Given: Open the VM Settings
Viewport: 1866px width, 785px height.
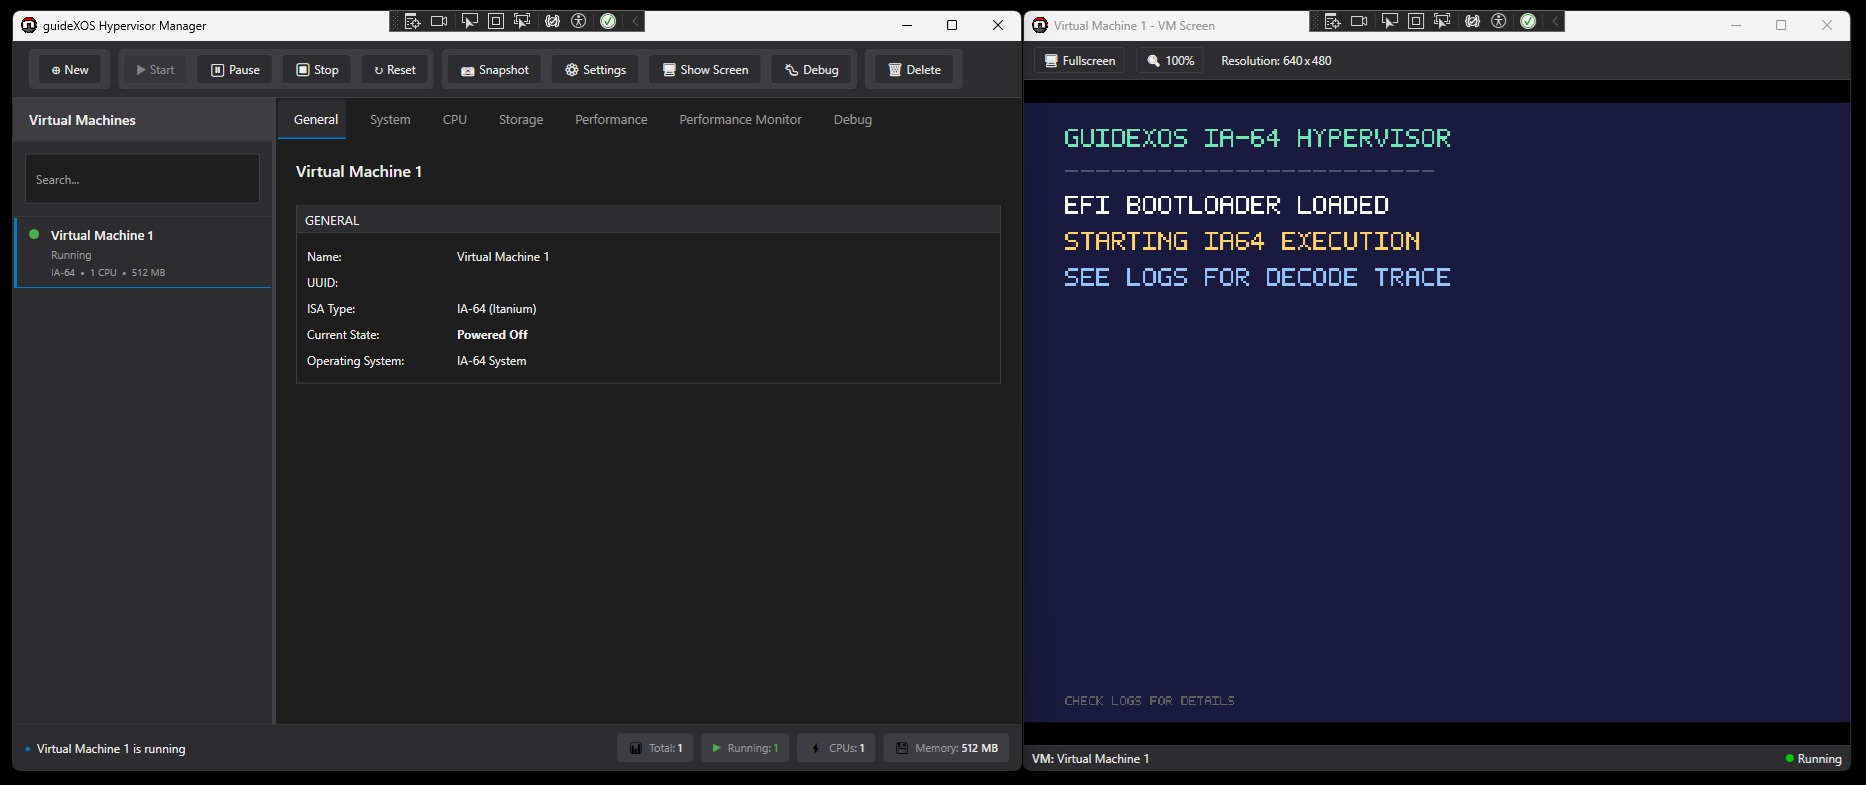Looking at the screenshot, I should 595,70.
